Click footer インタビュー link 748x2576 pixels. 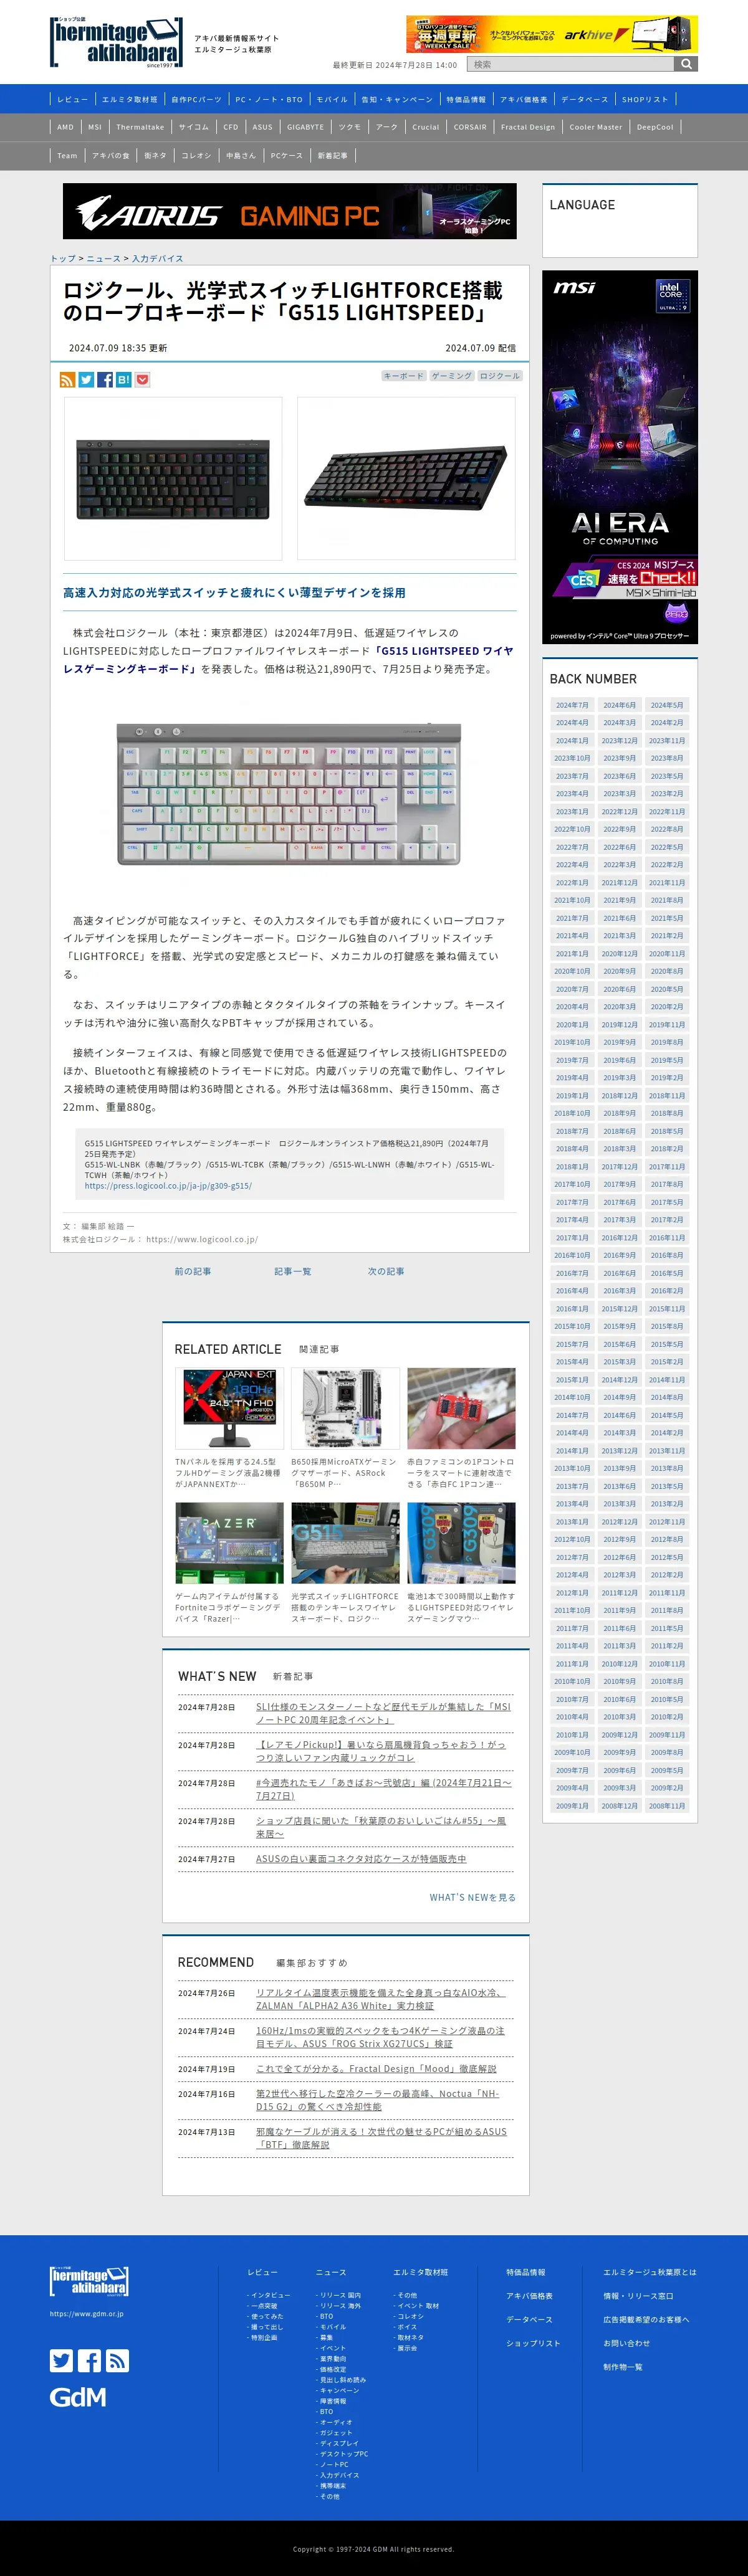[x=270, y=2295]
